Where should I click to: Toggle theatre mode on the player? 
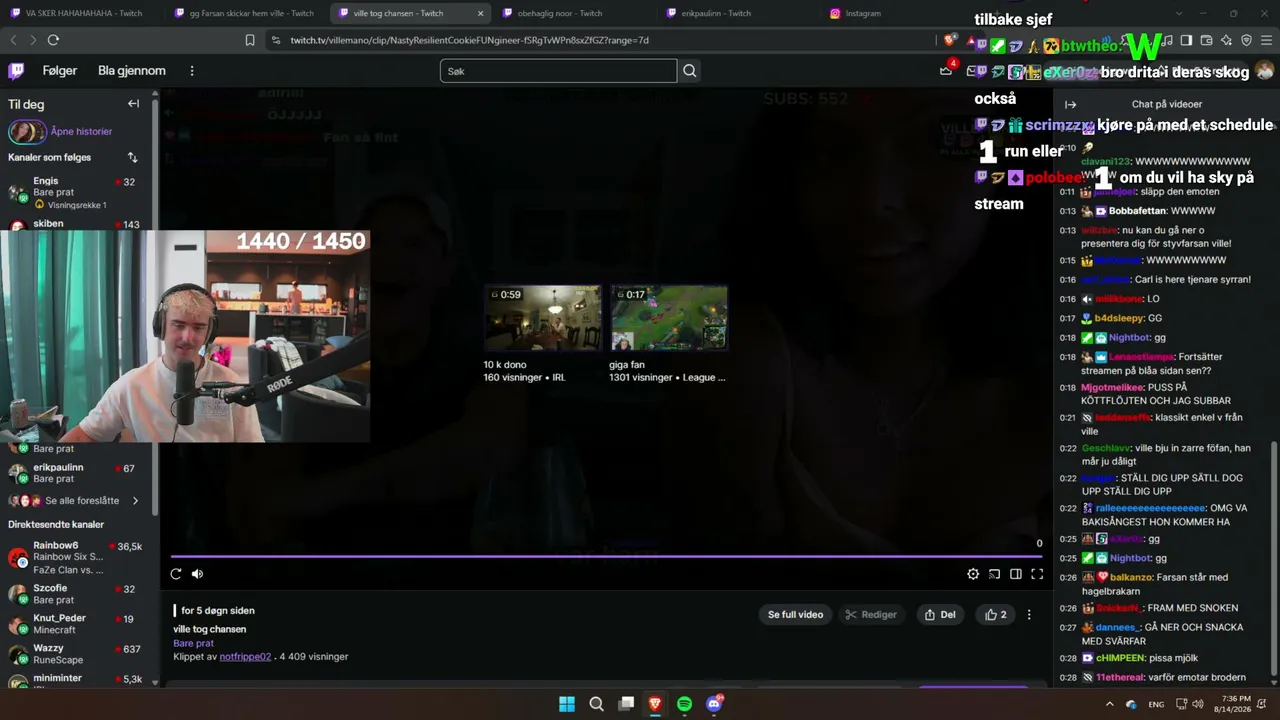click(x=1016, y=574)
